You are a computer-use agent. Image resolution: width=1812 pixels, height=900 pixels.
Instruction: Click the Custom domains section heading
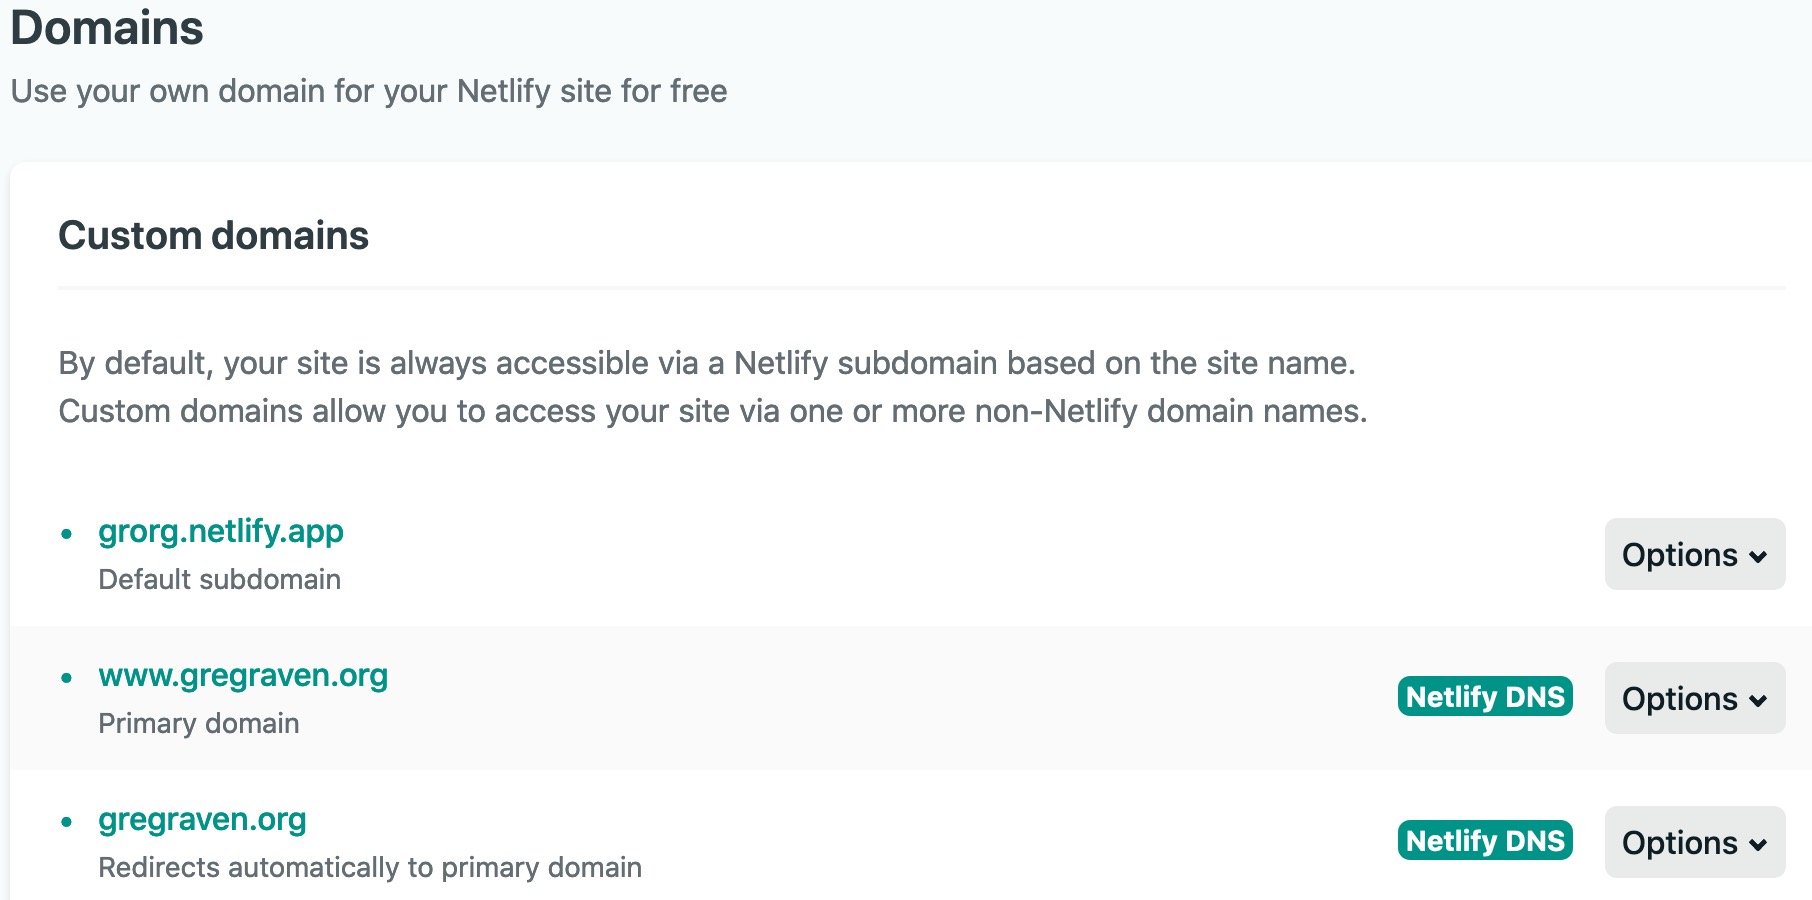tap(213, 236)
